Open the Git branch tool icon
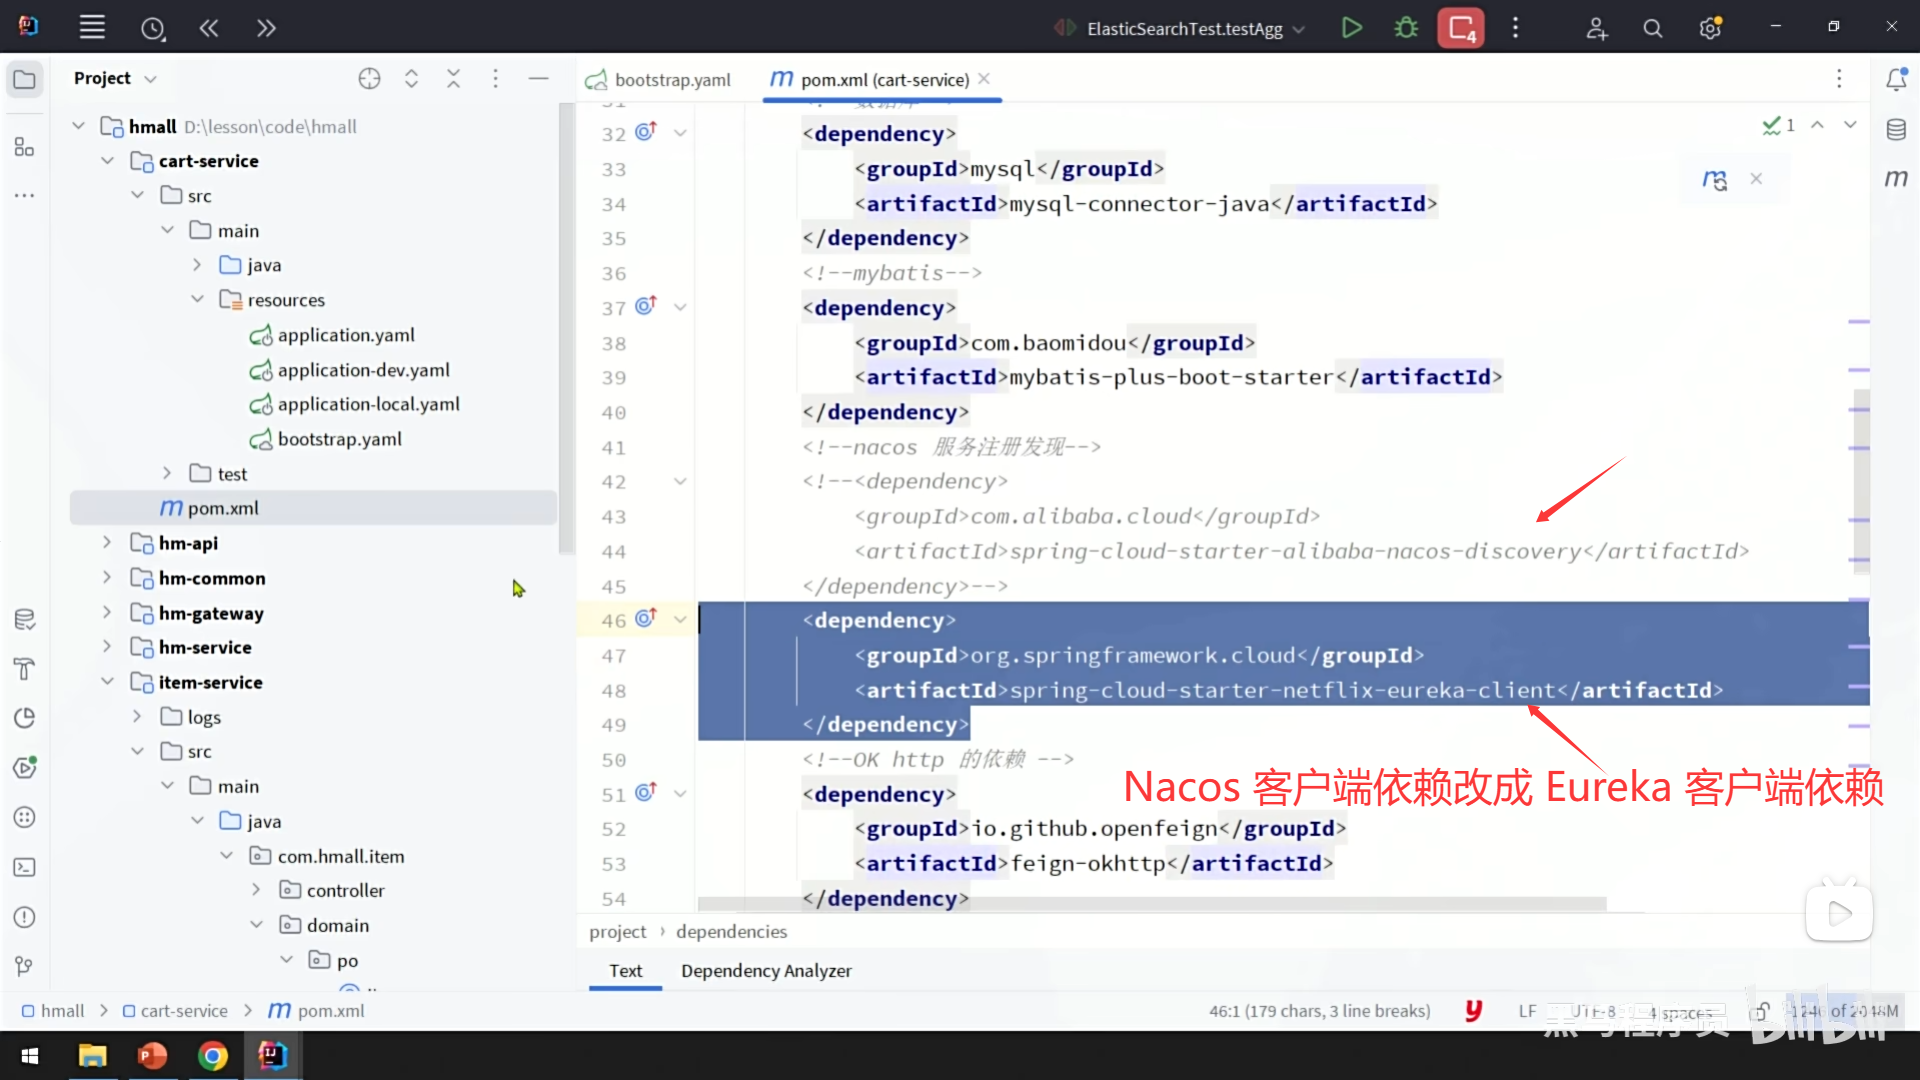1920x1080 pixels. click(x=24, y=966)
